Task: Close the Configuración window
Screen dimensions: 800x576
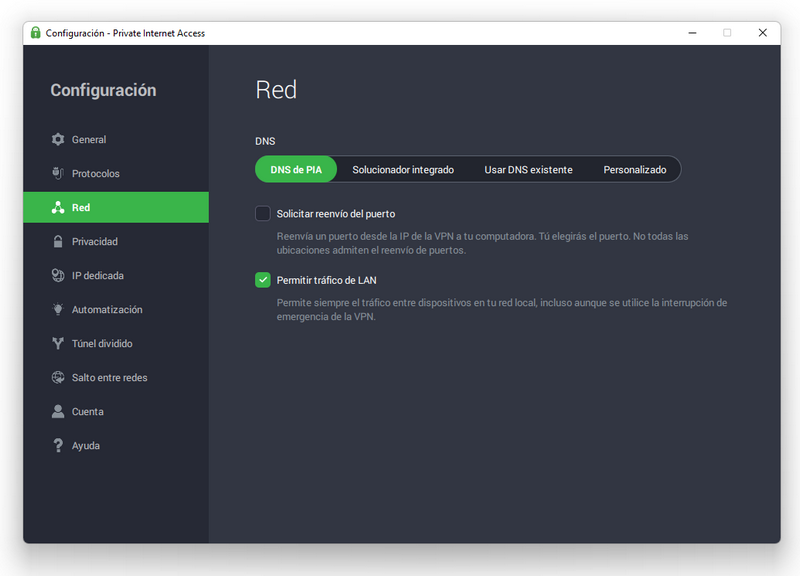Action: click(763, 33)
